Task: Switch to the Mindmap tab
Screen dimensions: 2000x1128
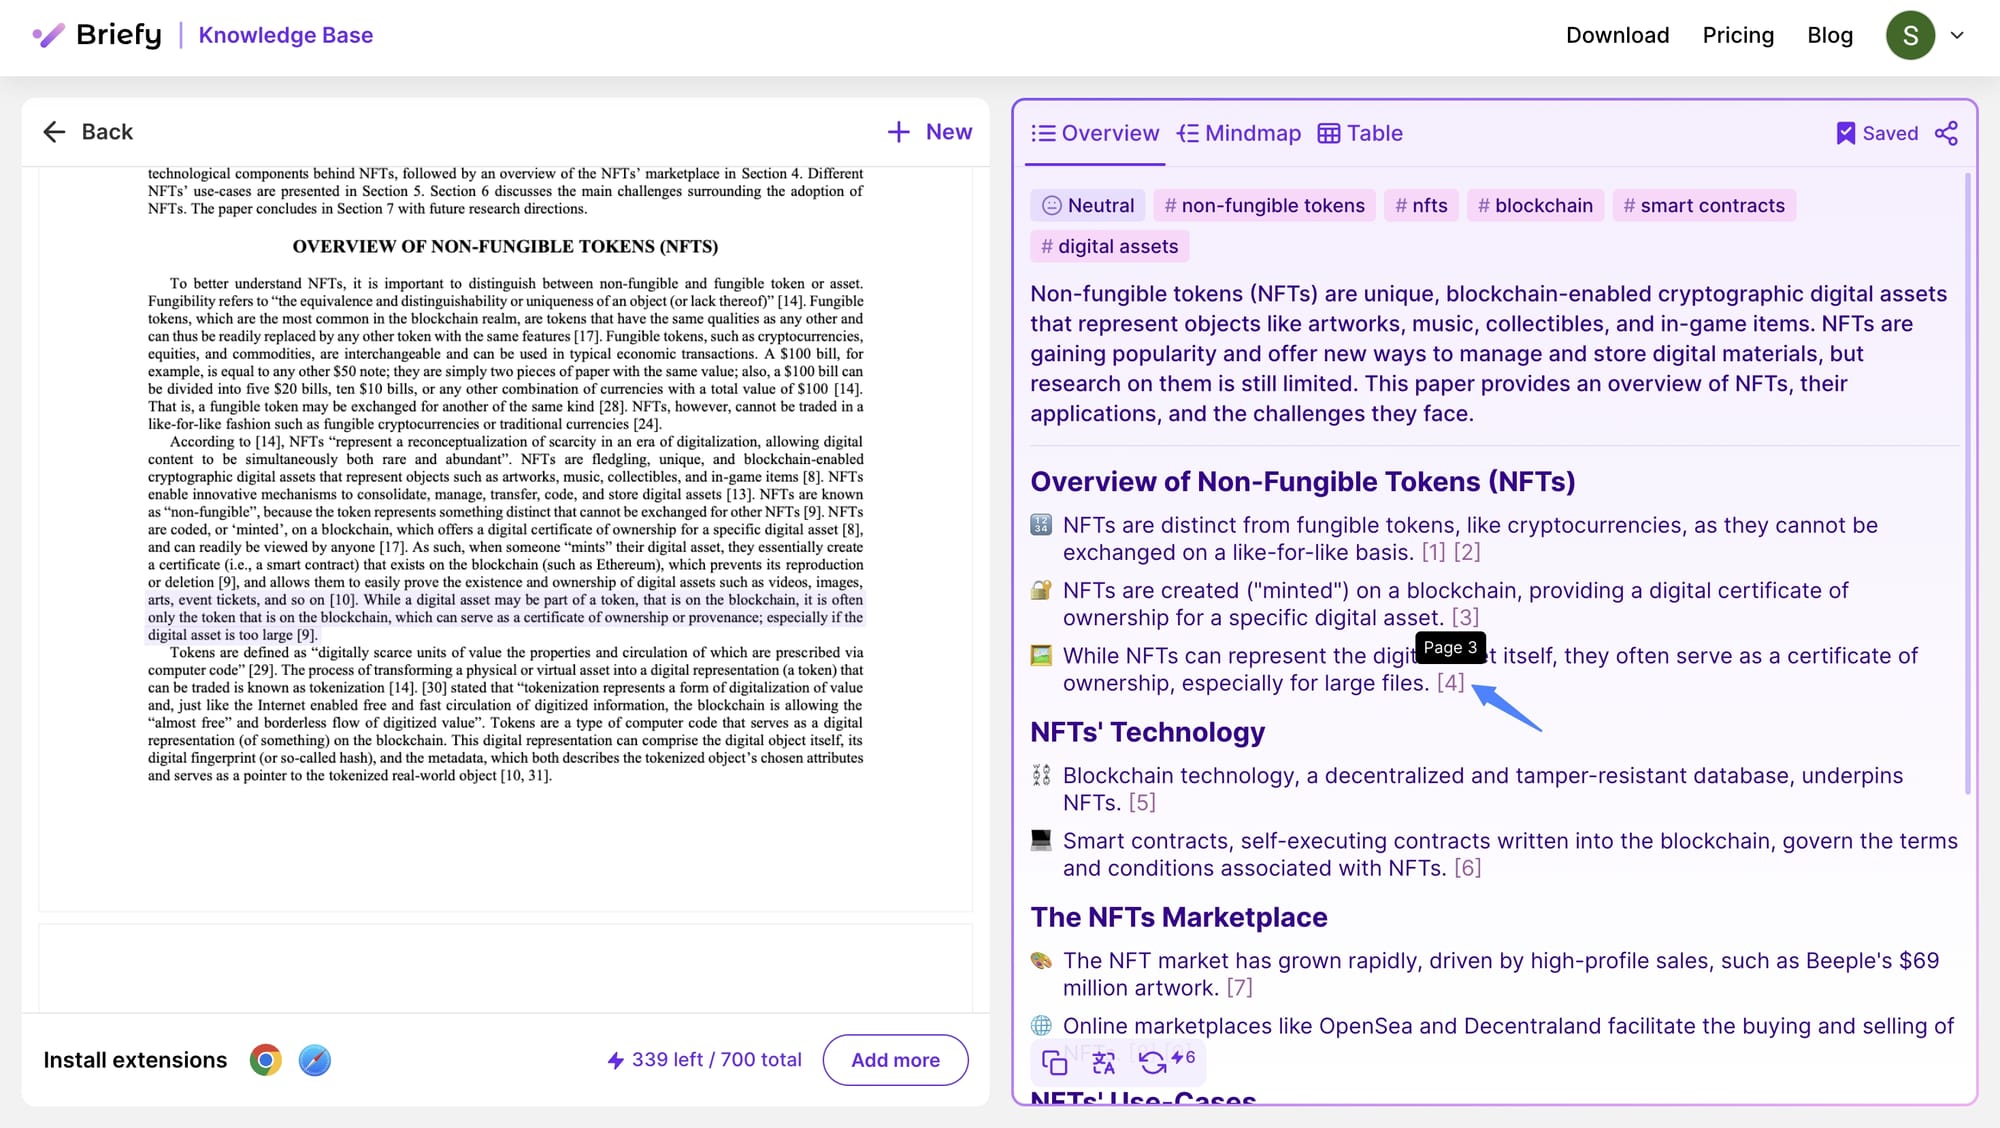Action: coord(1239,133)
